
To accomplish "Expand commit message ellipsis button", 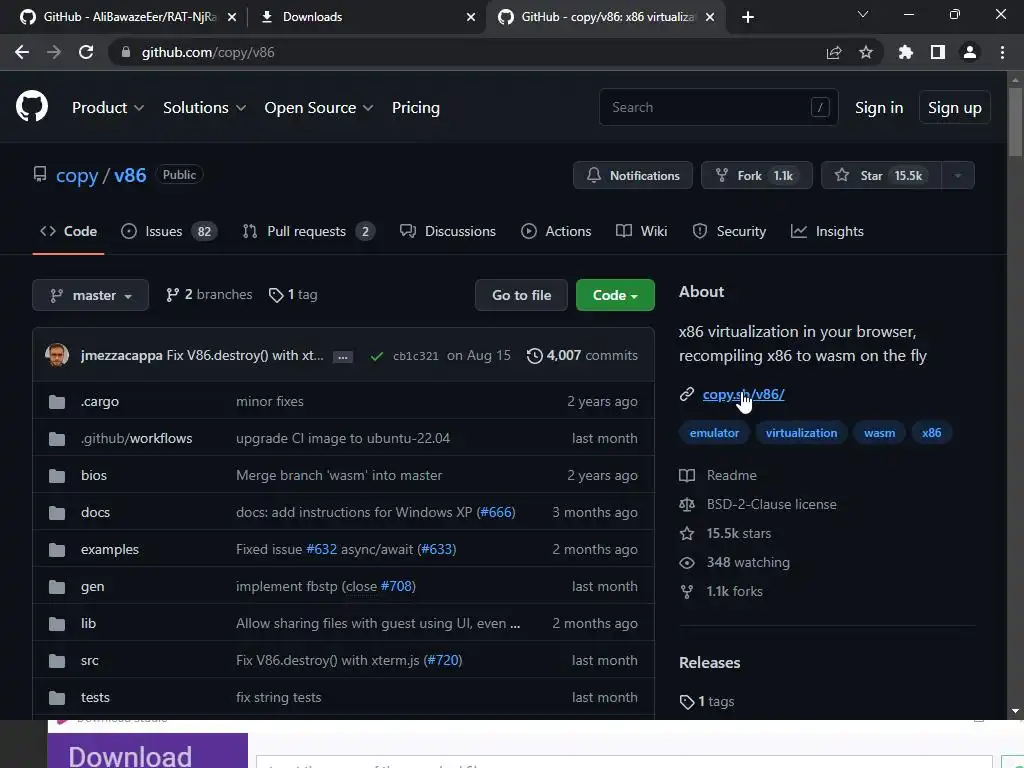I will (x=343, y=357).
